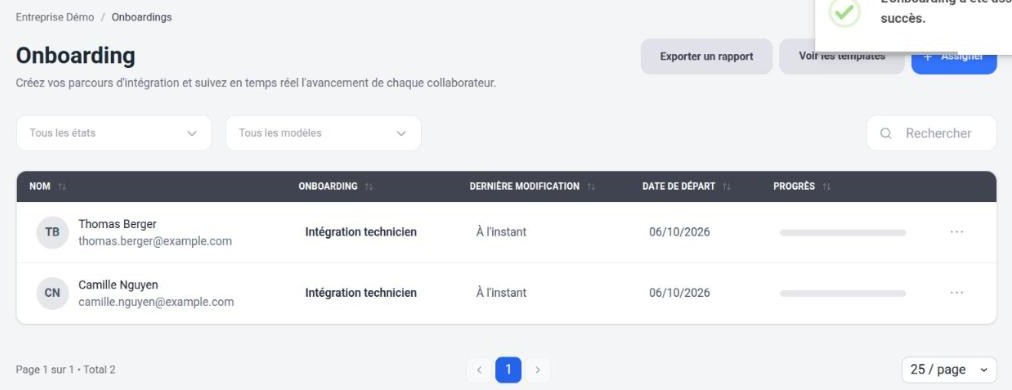
Task: Click 'Intégration technicien' in Thomas Berger row
Action: point(361,232)
